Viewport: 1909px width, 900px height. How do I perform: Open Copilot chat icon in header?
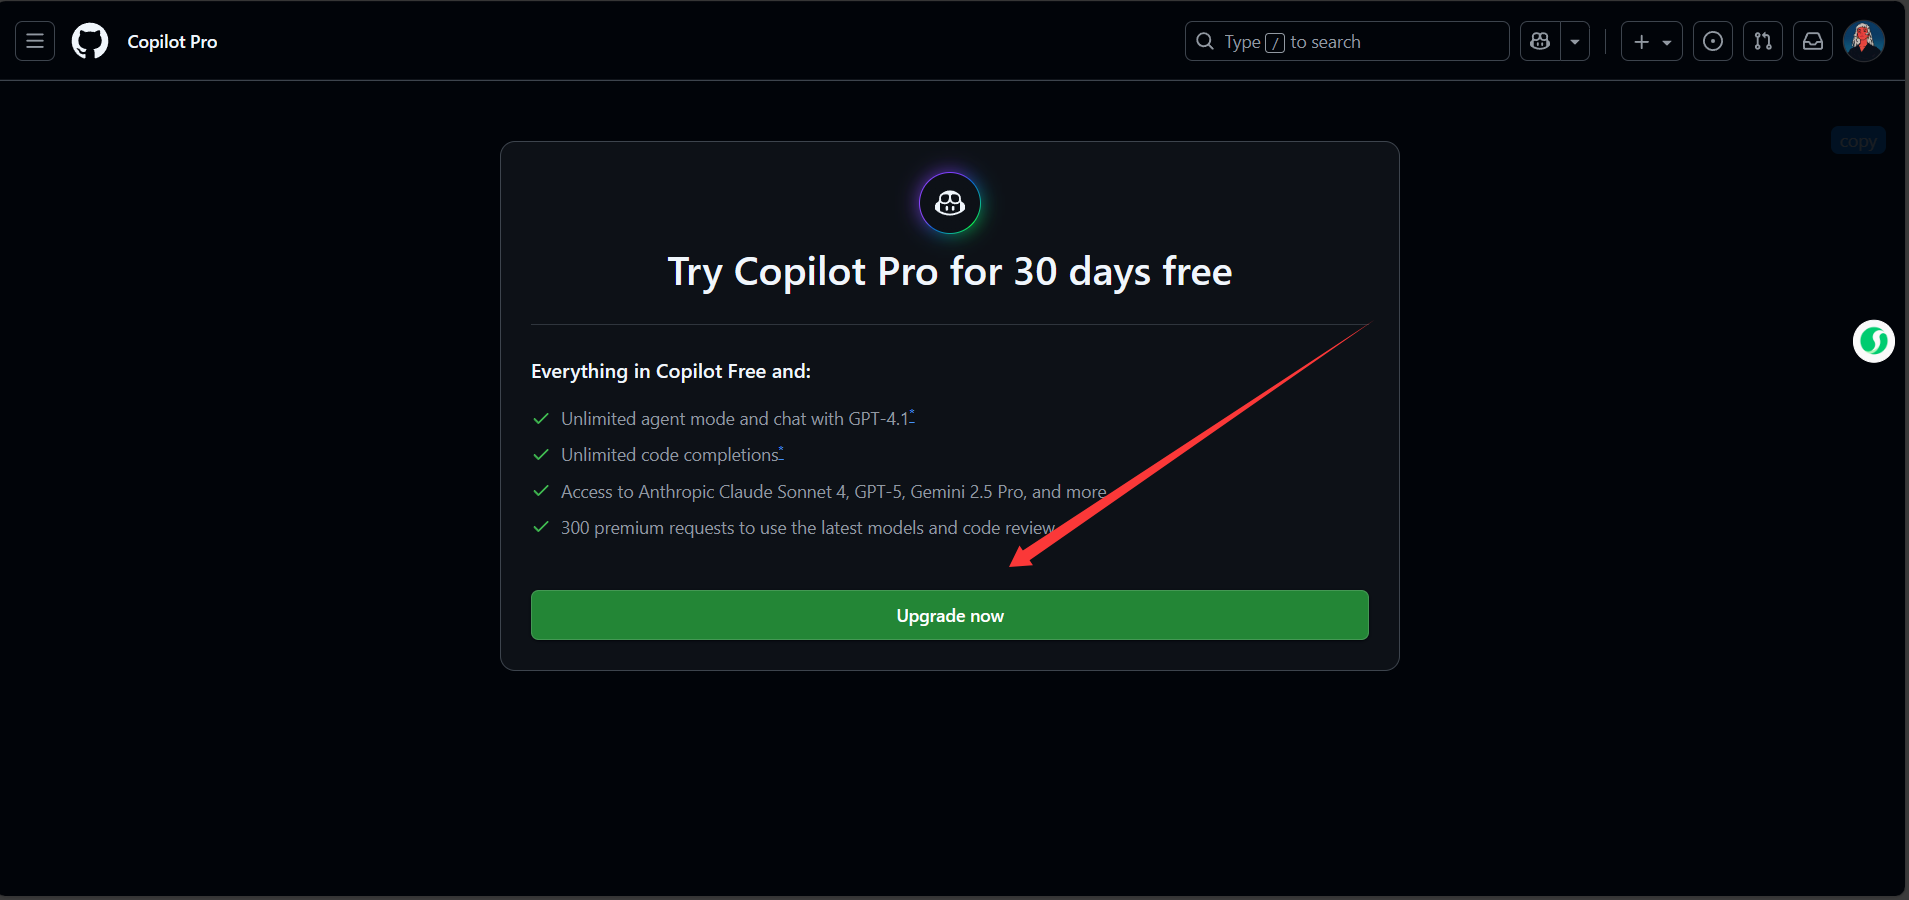click(1540, 41)
